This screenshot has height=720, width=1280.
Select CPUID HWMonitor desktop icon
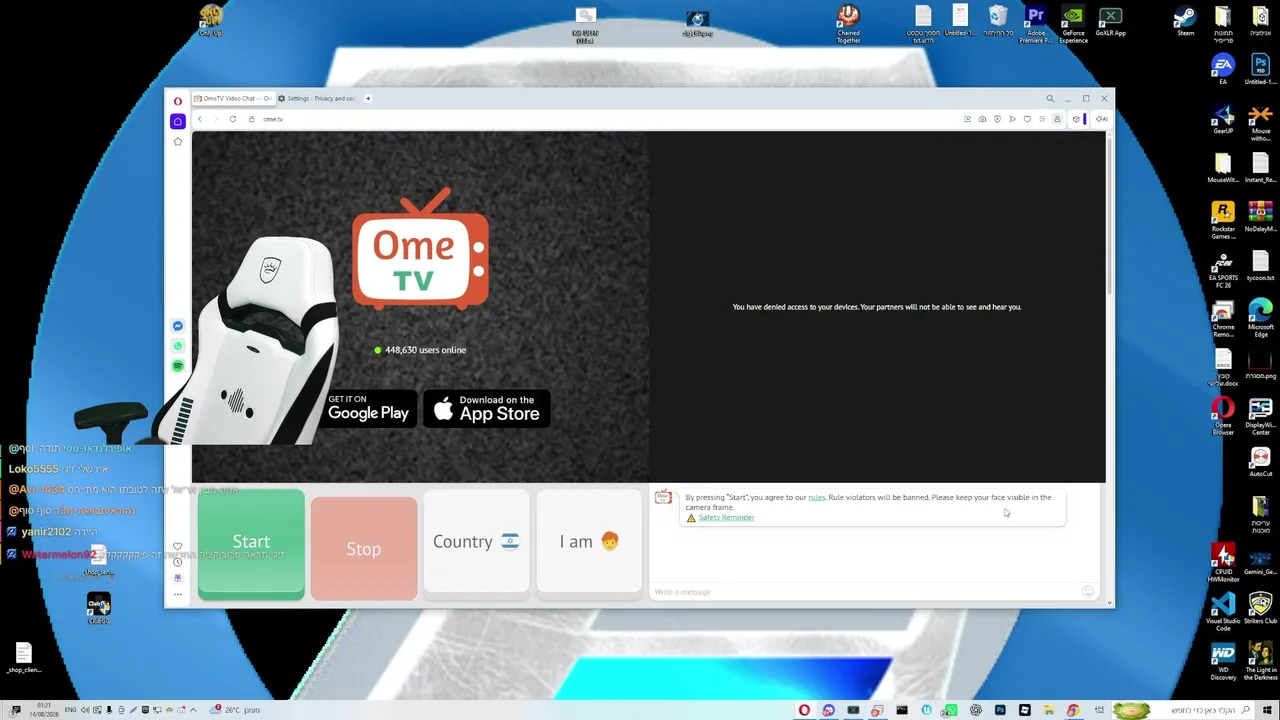tap(1223, 562)
